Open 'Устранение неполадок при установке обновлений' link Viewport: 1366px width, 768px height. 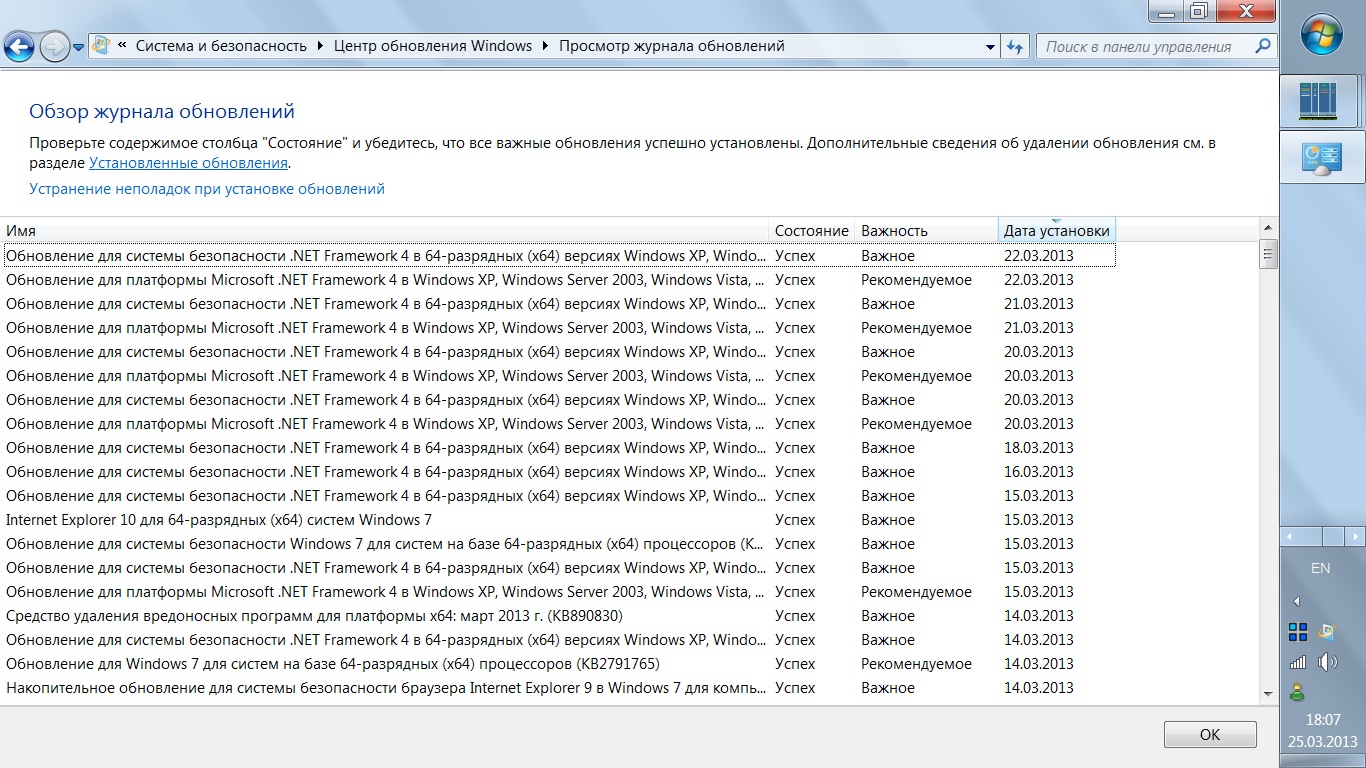pos(207,189)
